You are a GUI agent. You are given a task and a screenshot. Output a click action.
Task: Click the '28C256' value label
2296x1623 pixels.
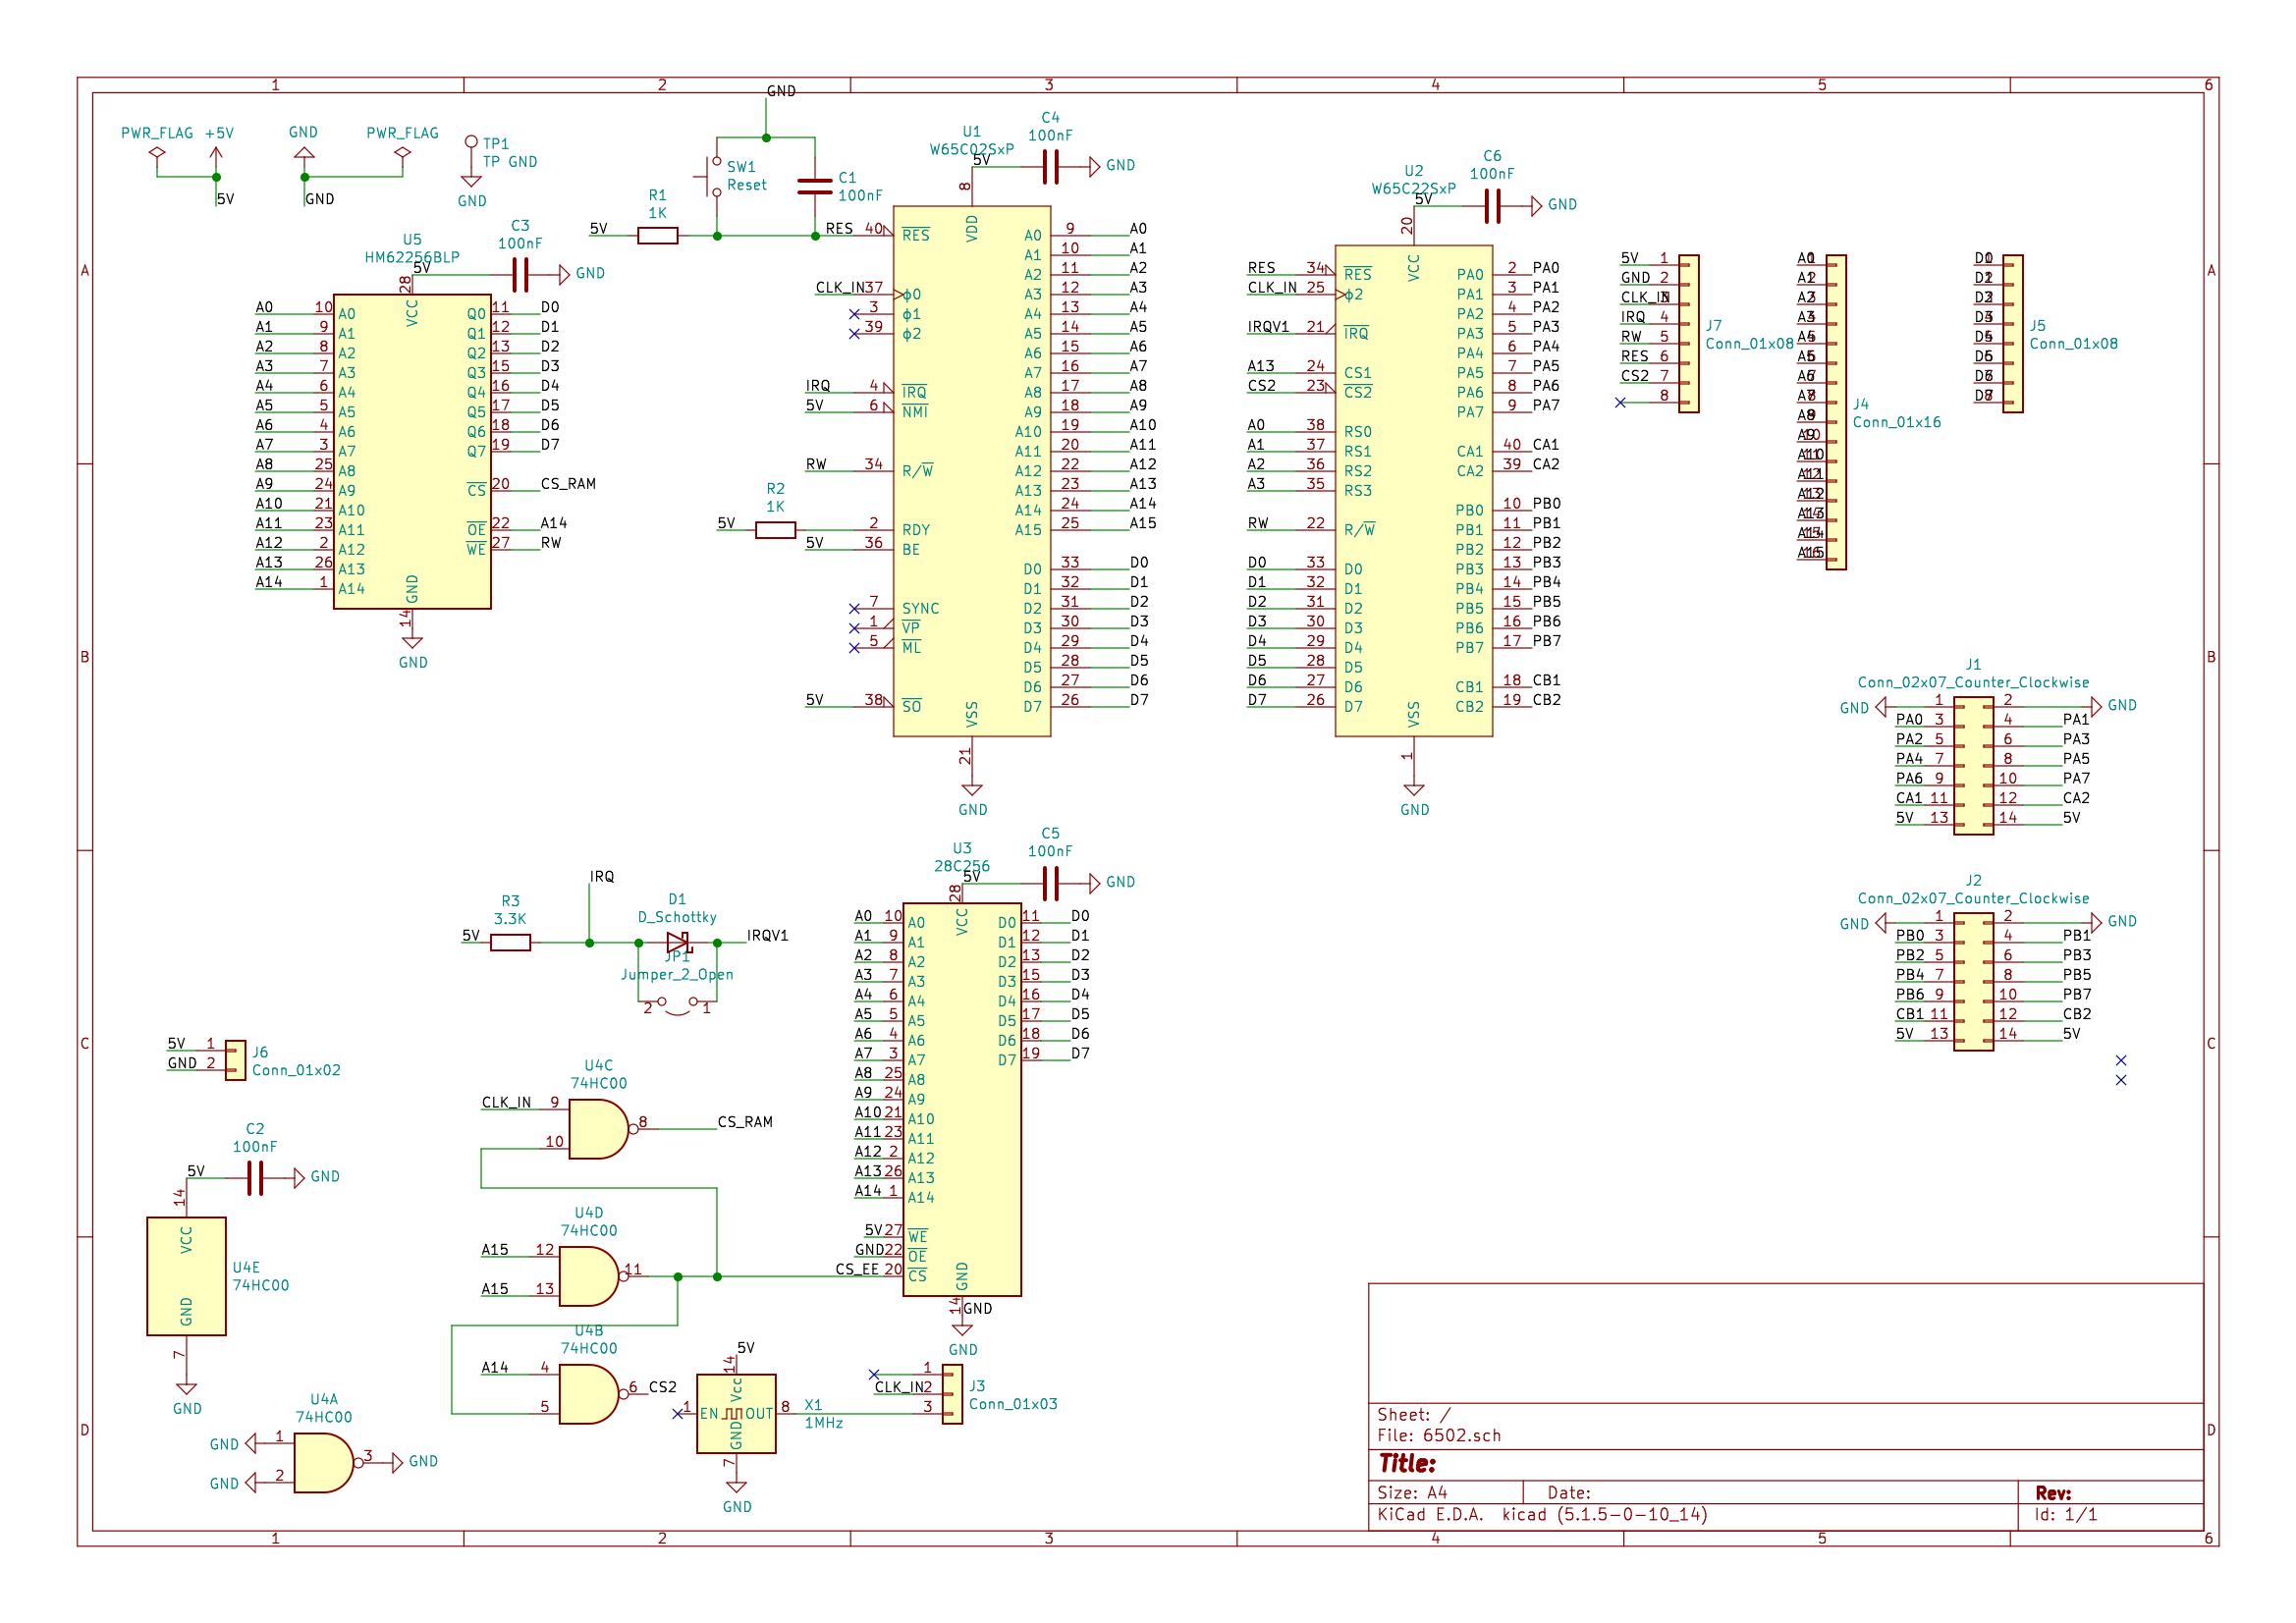[961, 866]
